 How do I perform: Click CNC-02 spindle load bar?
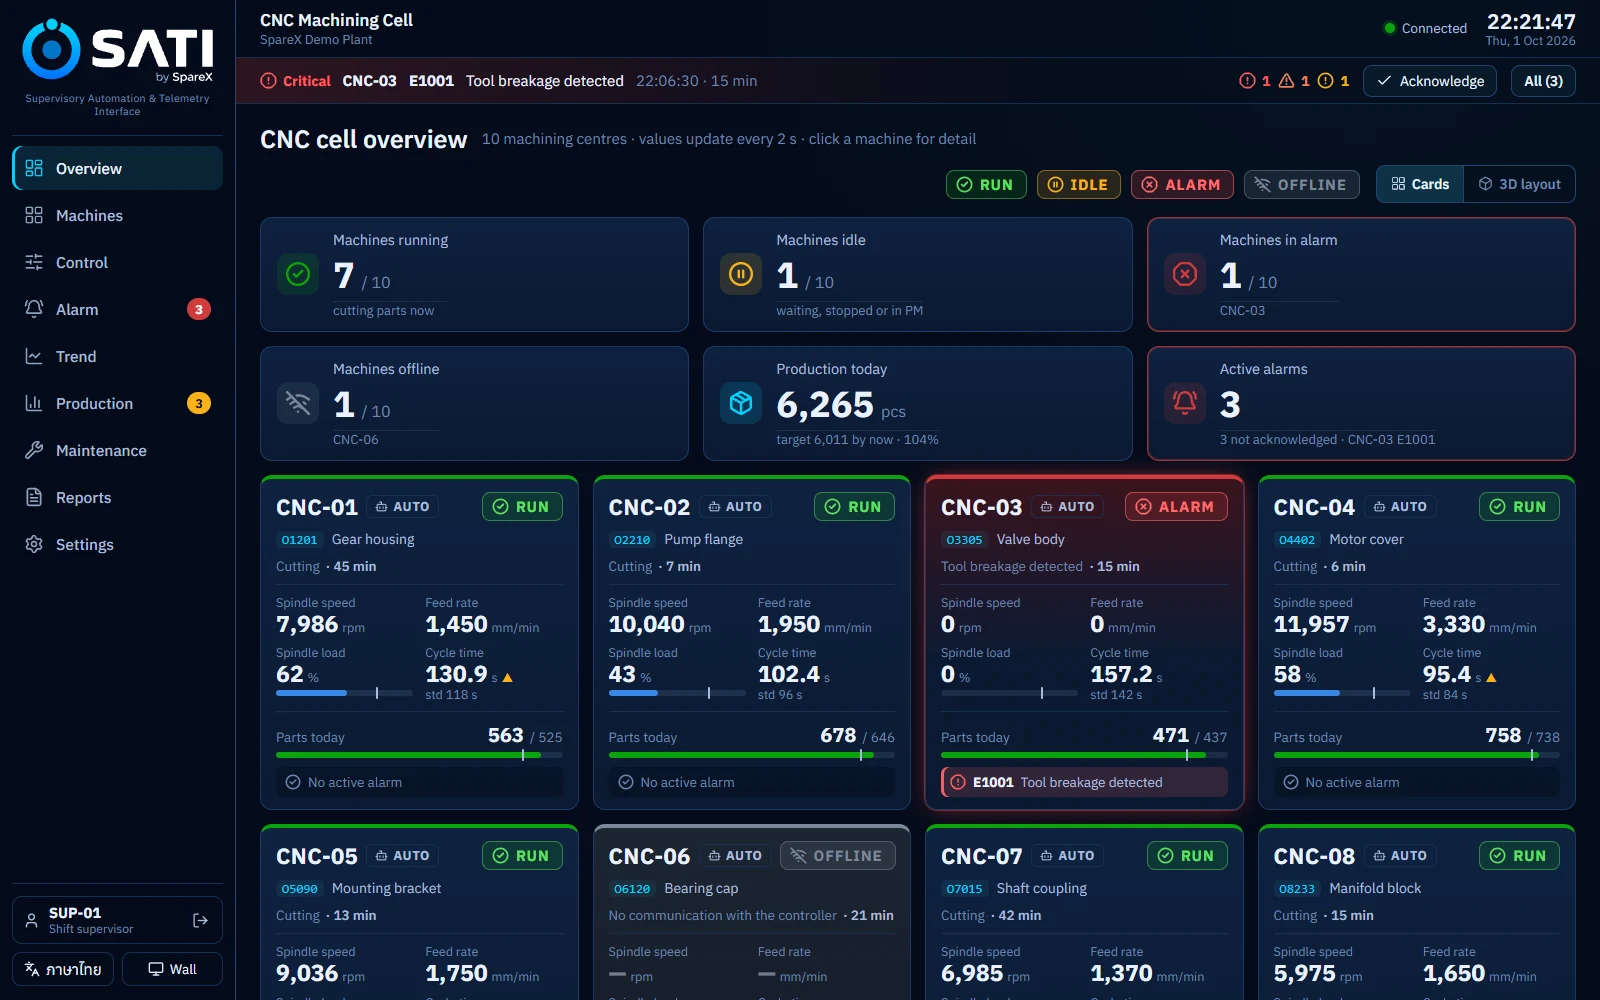[x=675, y=693]
